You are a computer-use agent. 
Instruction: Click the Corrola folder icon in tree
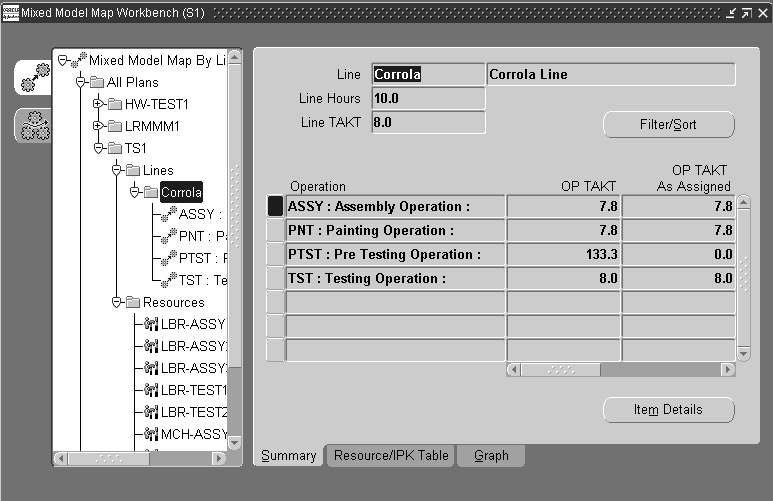point(151,192)
